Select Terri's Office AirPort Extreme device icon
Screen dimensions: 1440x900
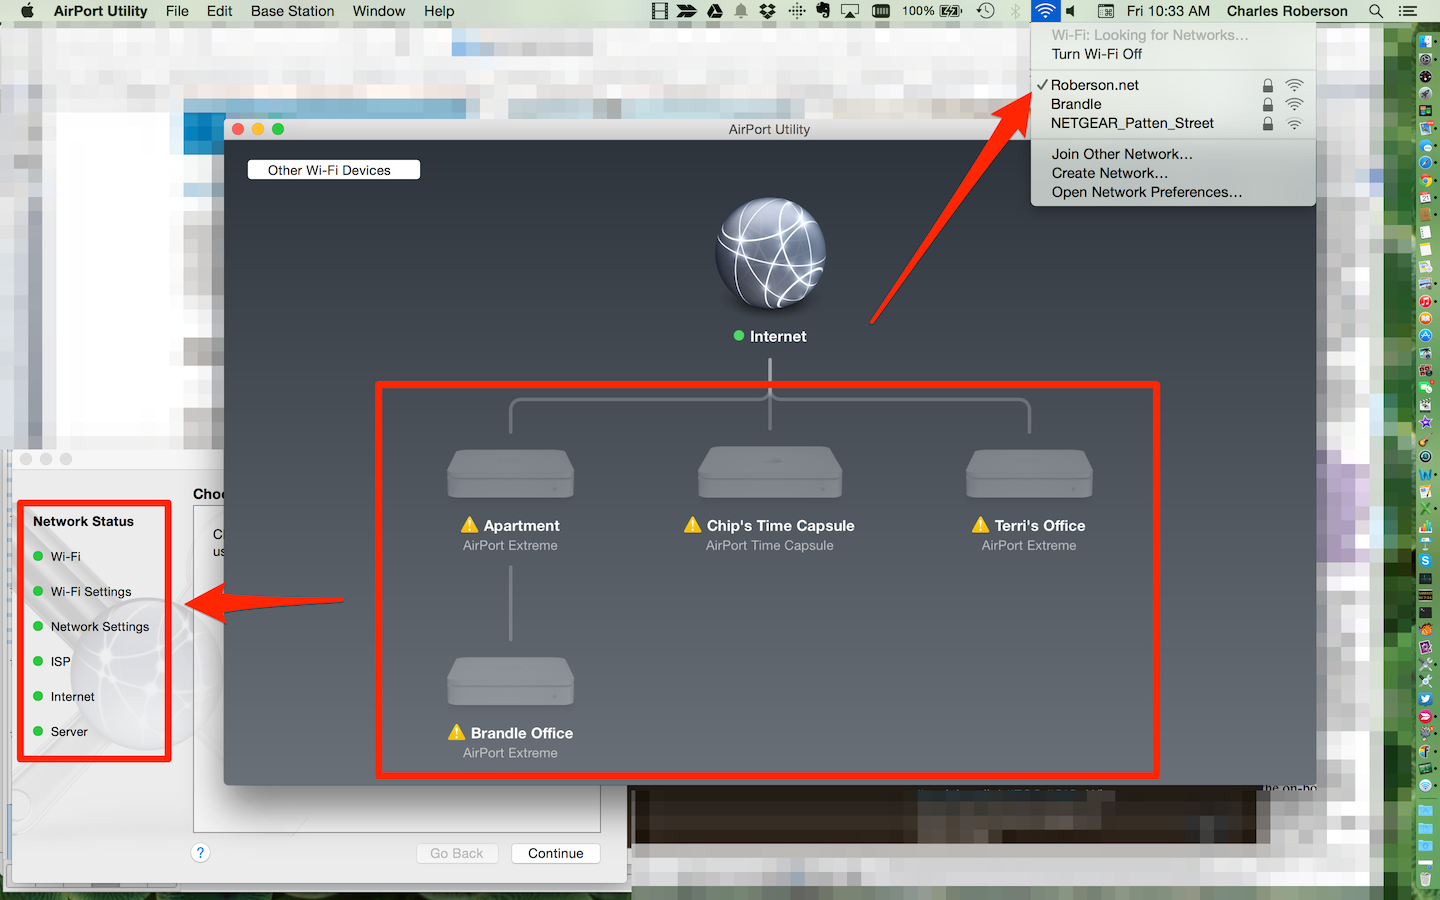click(x=1029, y=474)
